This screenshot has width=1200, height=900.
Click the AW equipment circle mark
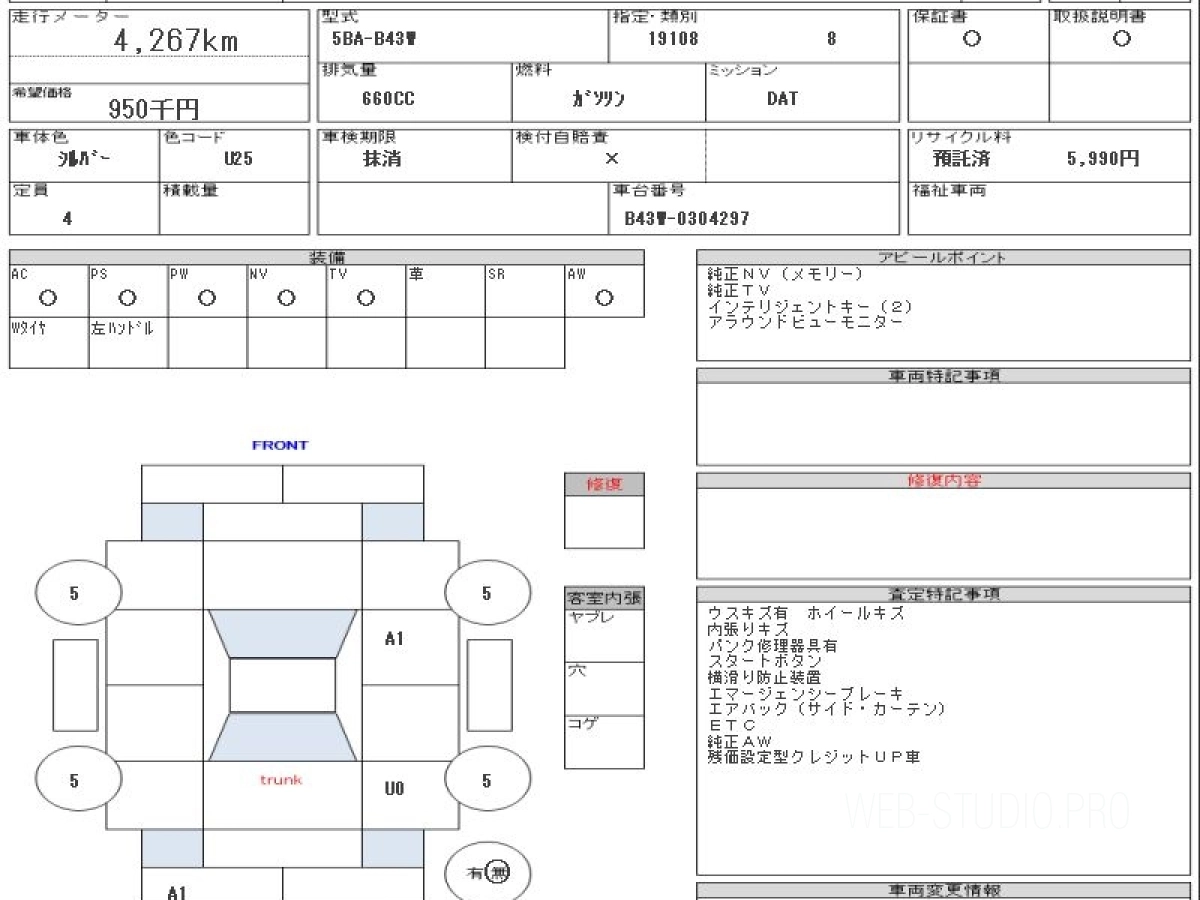[604, 298]
